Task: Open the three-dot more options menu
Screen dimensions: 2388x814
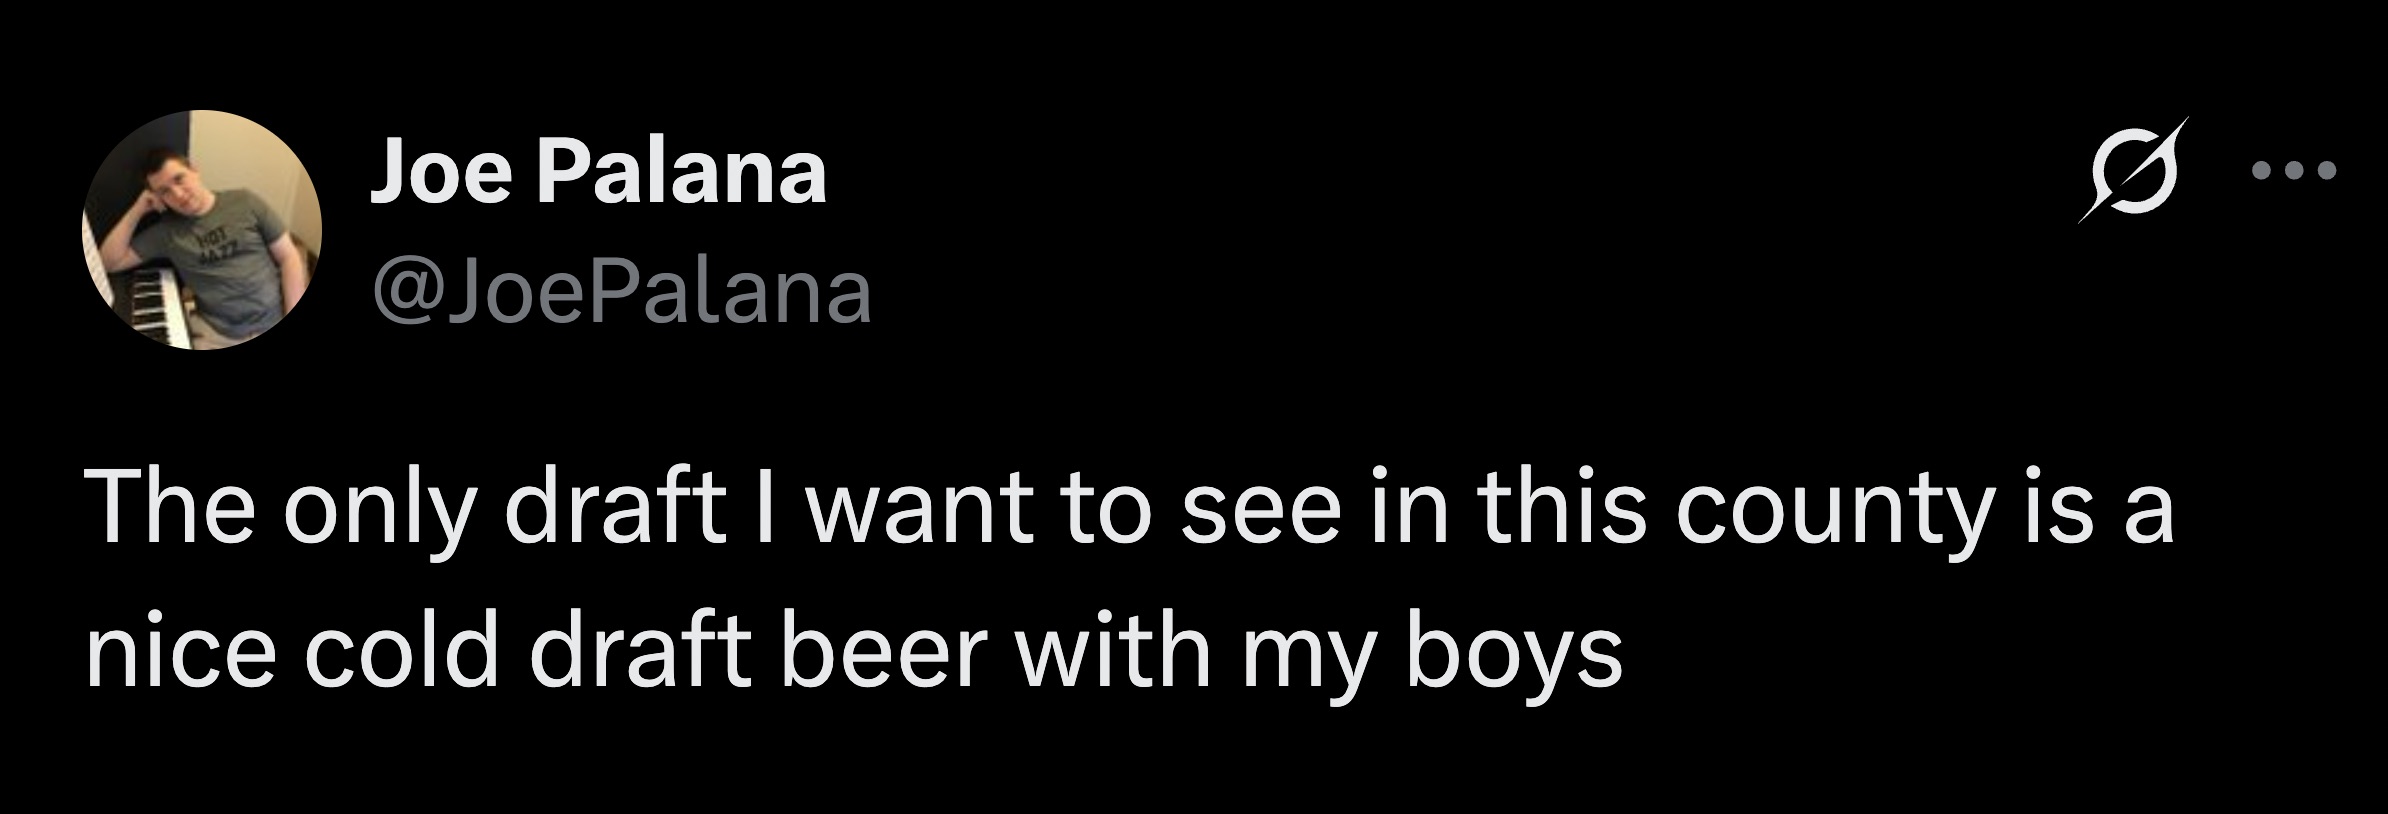Action: point(2294,171)
